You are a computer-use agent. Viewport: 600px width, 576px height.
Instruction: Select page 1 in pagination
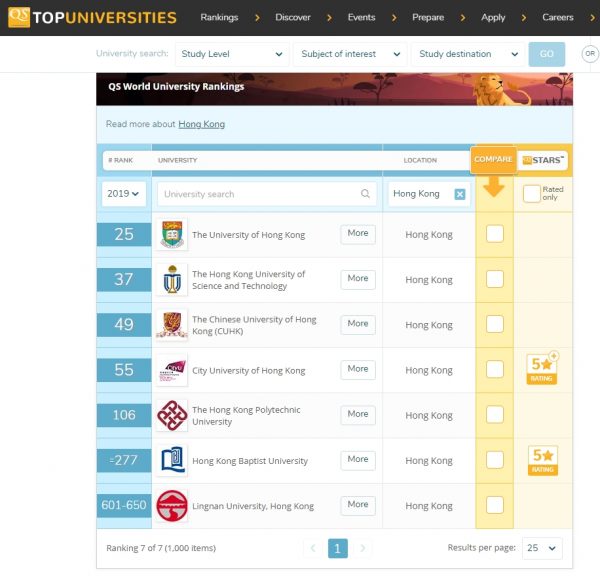tap(338, 548)
